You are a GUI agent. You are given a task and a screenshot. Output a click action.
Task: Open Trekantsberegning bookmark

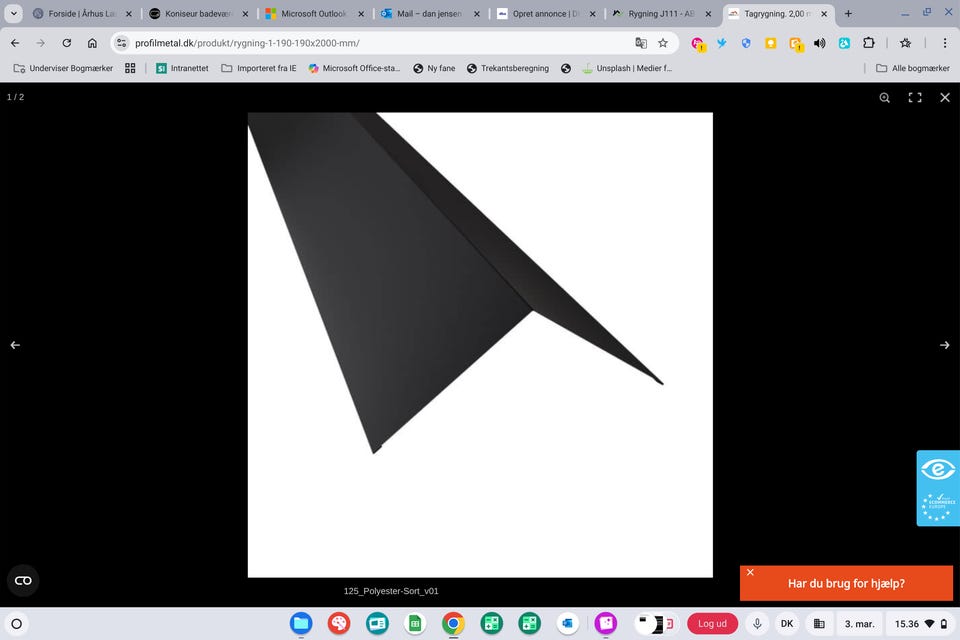click(508, 68)
